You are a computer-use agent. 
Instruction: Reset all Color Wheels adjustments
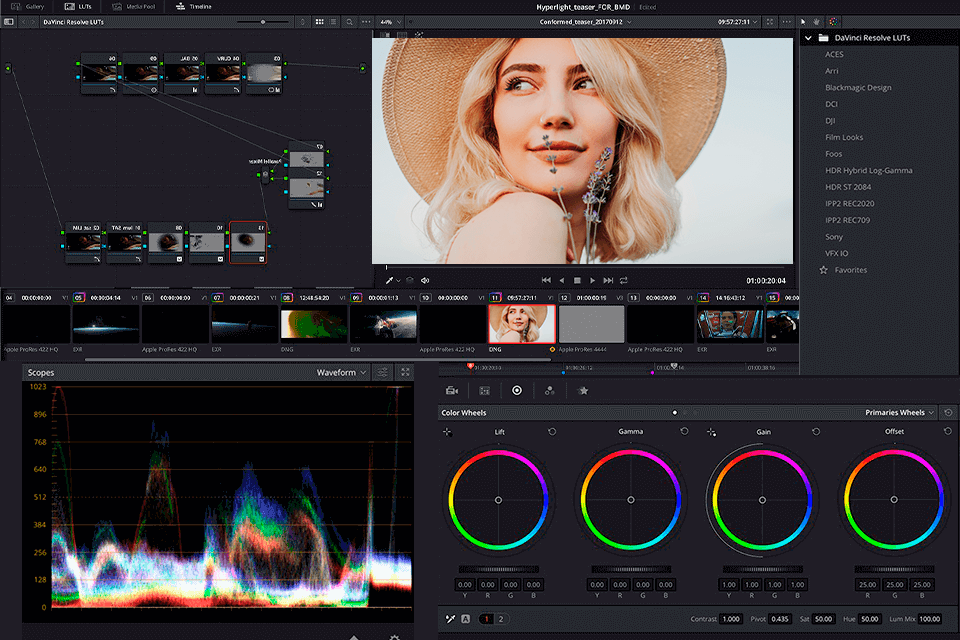click(948, 413)
